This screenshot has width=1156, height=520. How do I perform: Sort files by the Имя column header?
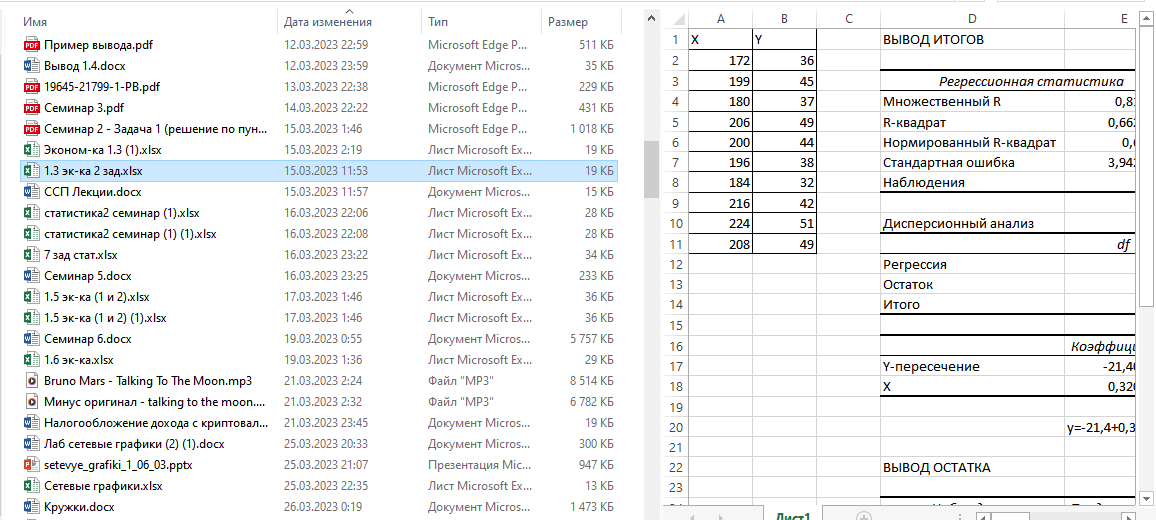point(147,22)
